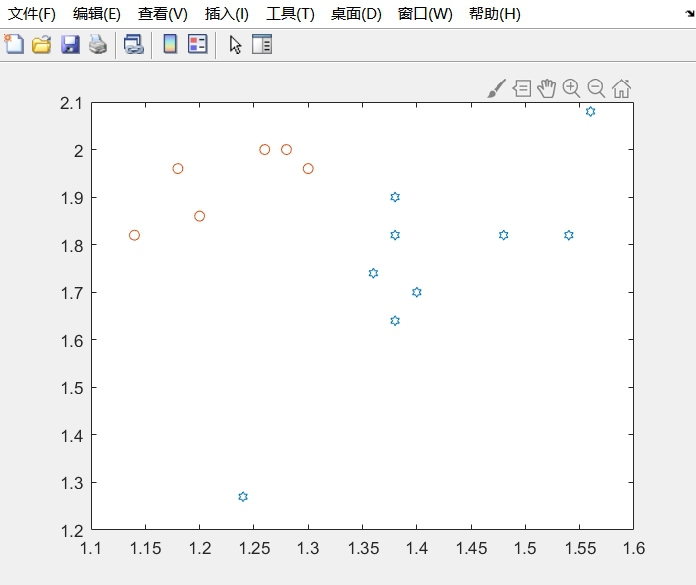Open a file with the folder icon
The image size is (696, 585).
(x=42, y=44)
